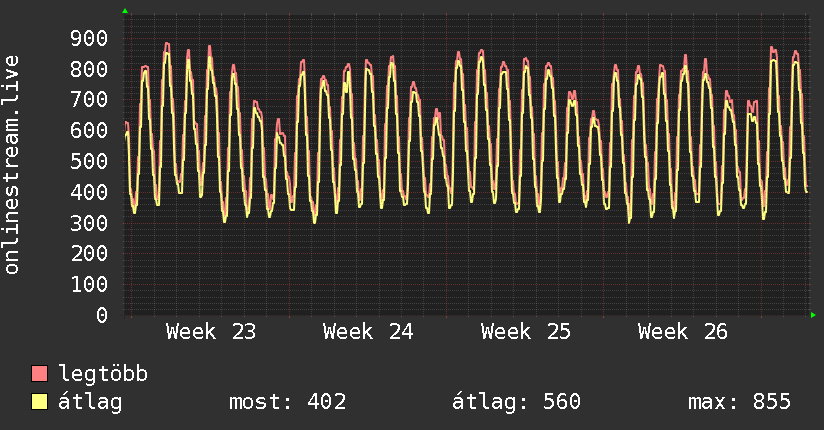Click the Week 23 axis label
The width and height of the screenshot is (824, 430).
point(211,332)
